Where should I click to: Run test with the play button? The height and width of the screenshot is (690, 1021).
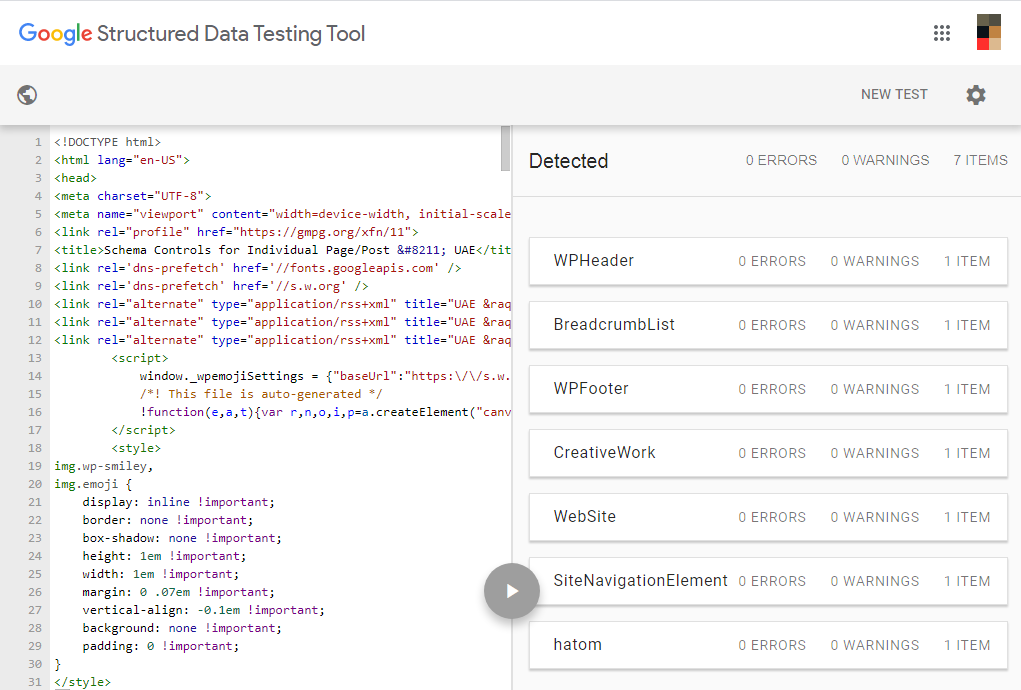pyautogui.click(x=511, y=591)
